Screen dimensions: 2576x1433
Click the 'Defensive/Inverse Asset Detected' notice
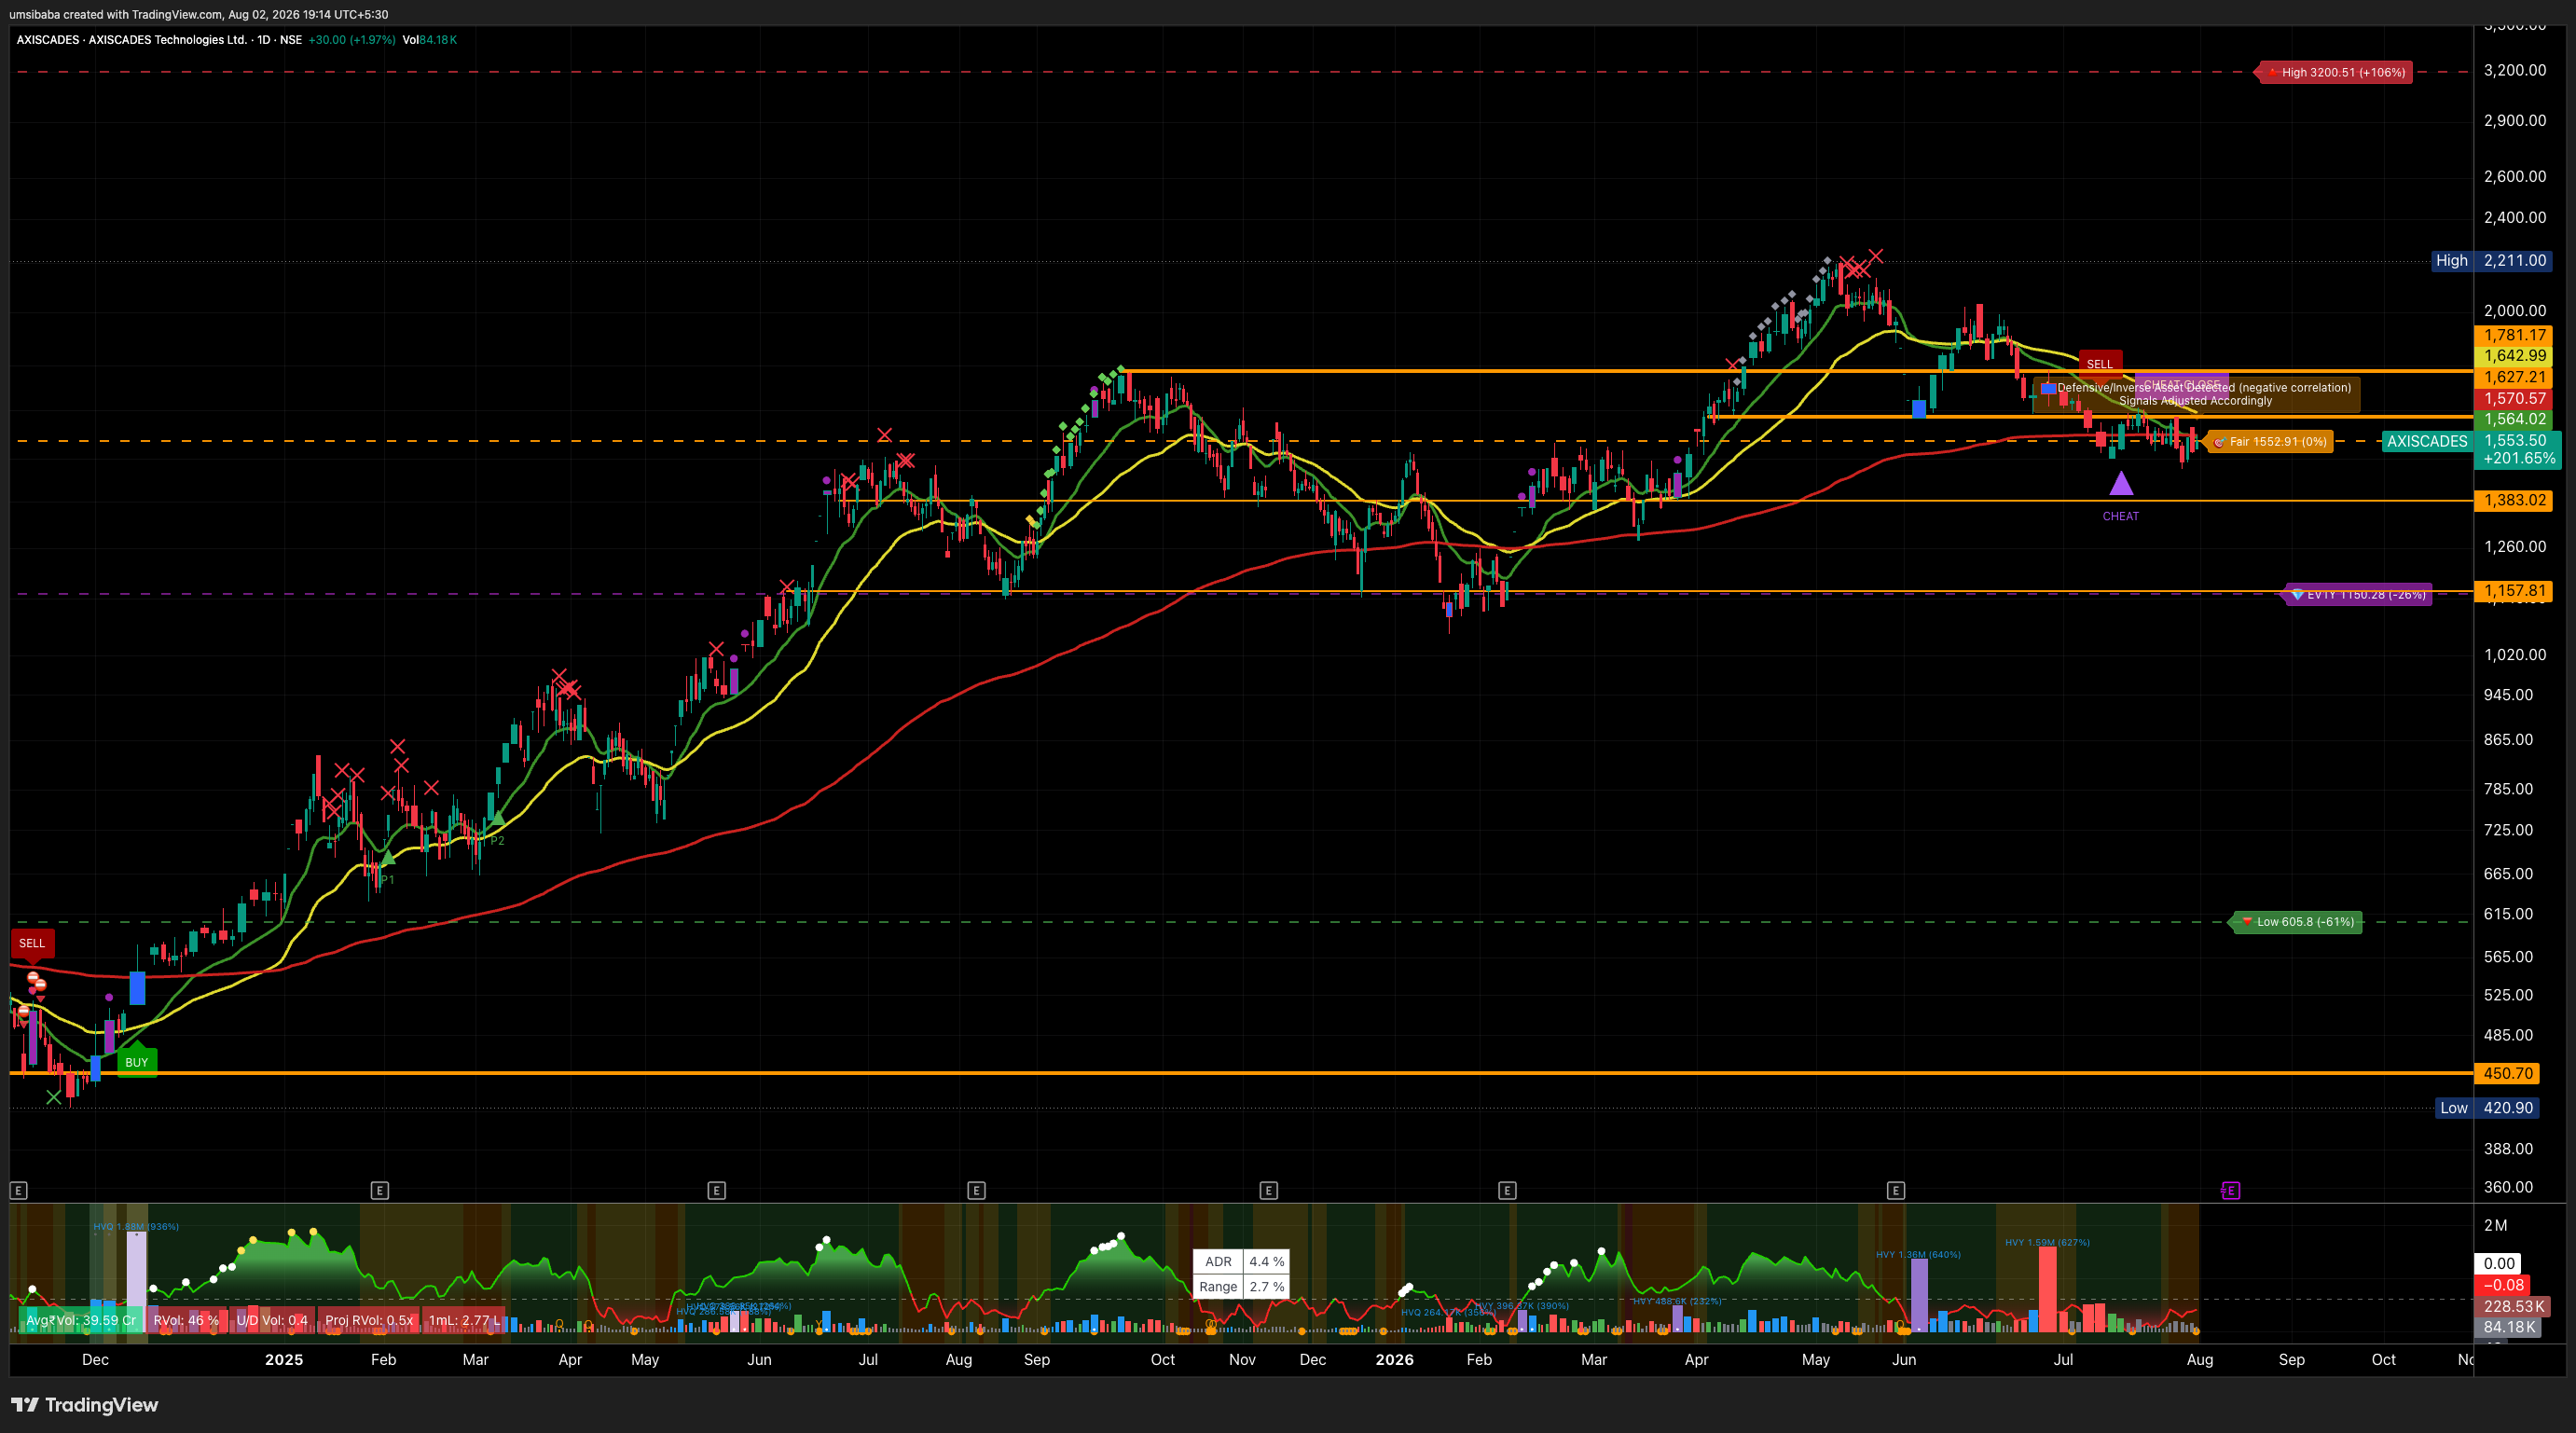2197,394
